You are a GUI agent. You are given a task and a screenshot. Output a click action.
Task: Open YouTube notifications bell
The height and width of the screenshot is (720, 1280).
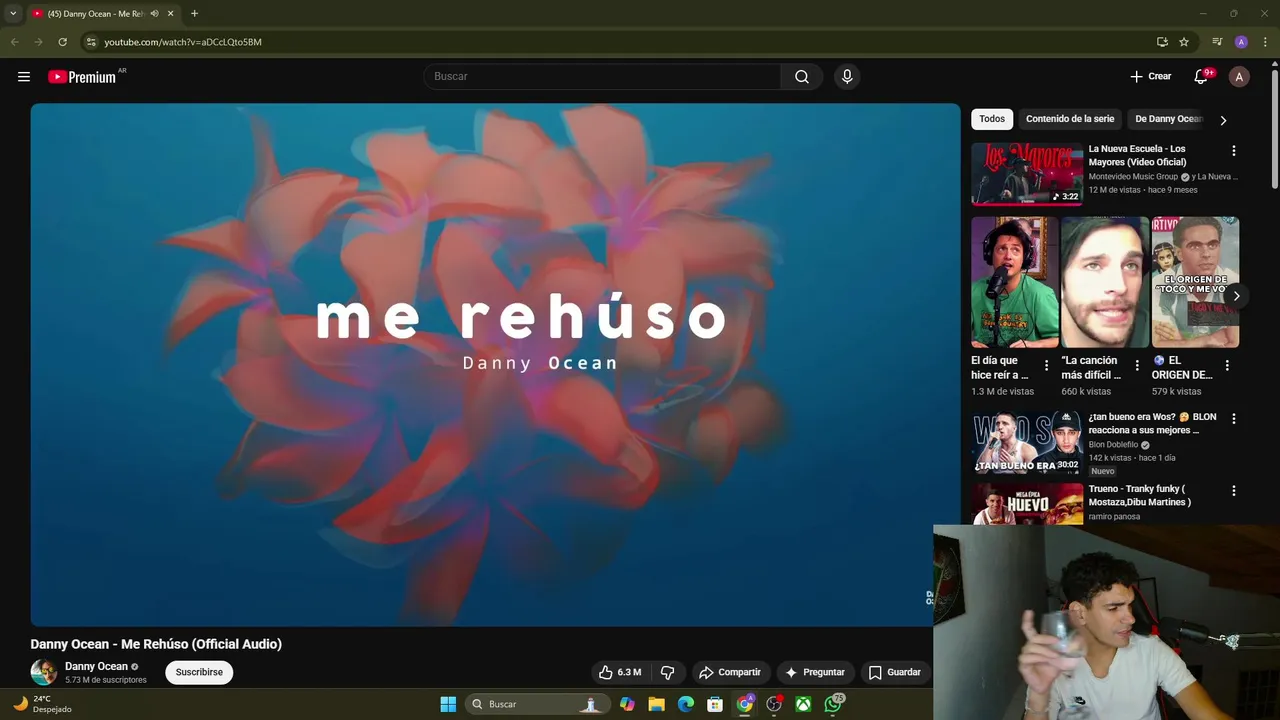point(1202,77)
